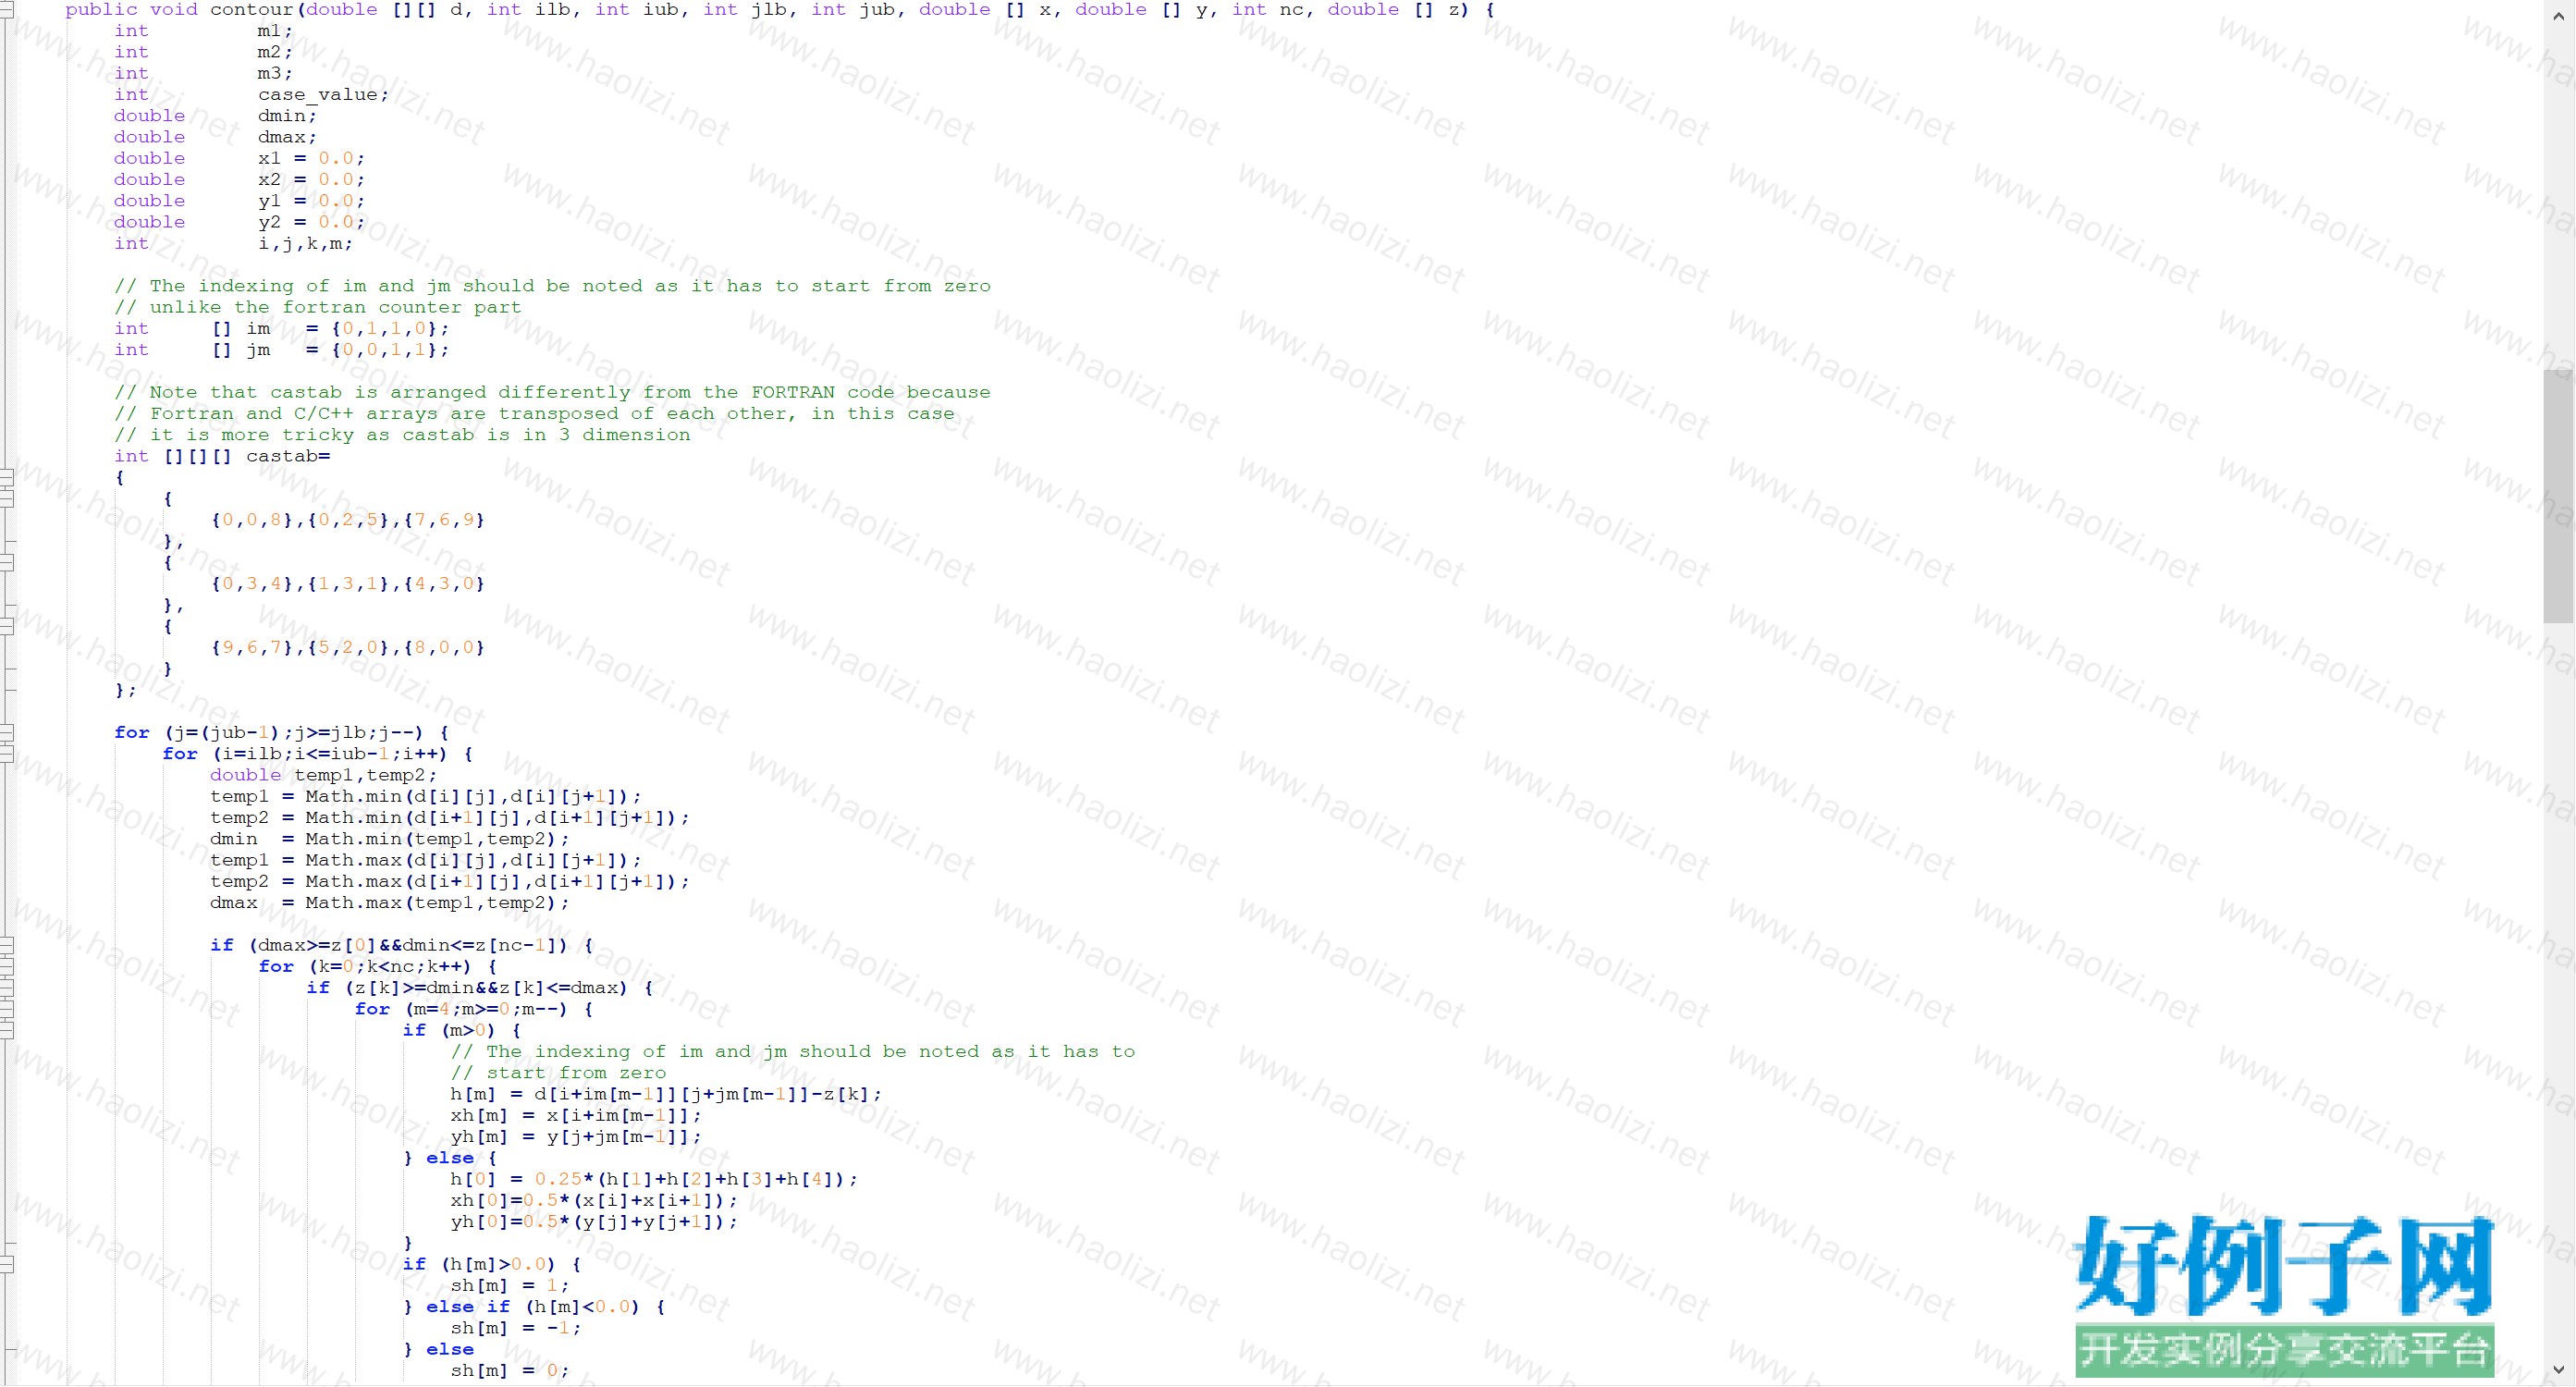Screen dimensions: 2576x1387
Task: Click the haolizi site logo image
Action: pyautogui.click(x=2283, y=1295)
